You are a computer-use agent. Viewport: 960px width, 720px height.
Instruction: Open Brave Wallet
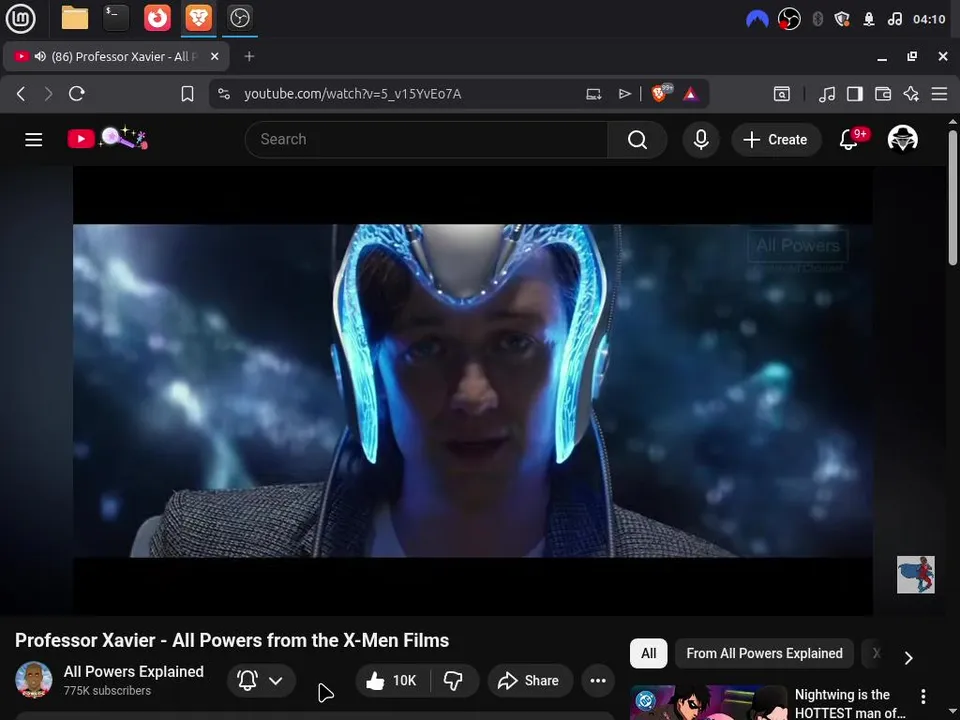[x=883, y=94]
